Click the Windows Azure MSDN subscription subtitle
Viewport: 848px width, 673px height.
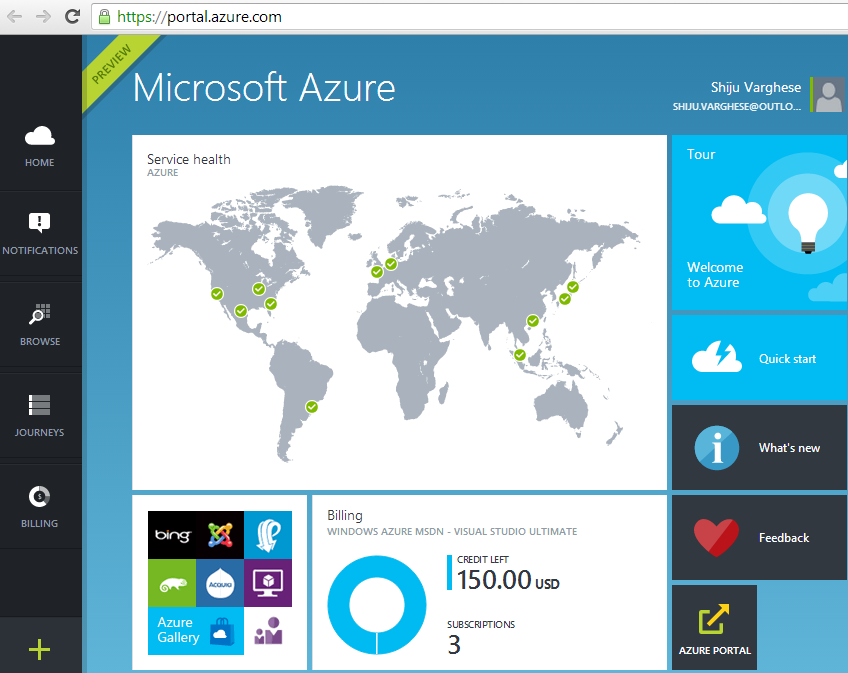coord(452,532)
